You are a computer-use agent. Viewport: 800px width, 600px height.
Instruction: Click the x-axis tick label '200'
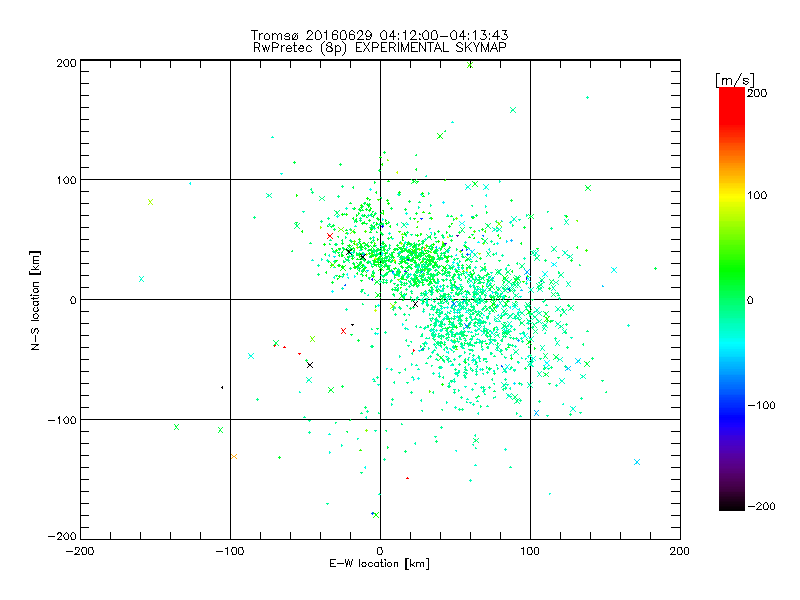(680, 551)
